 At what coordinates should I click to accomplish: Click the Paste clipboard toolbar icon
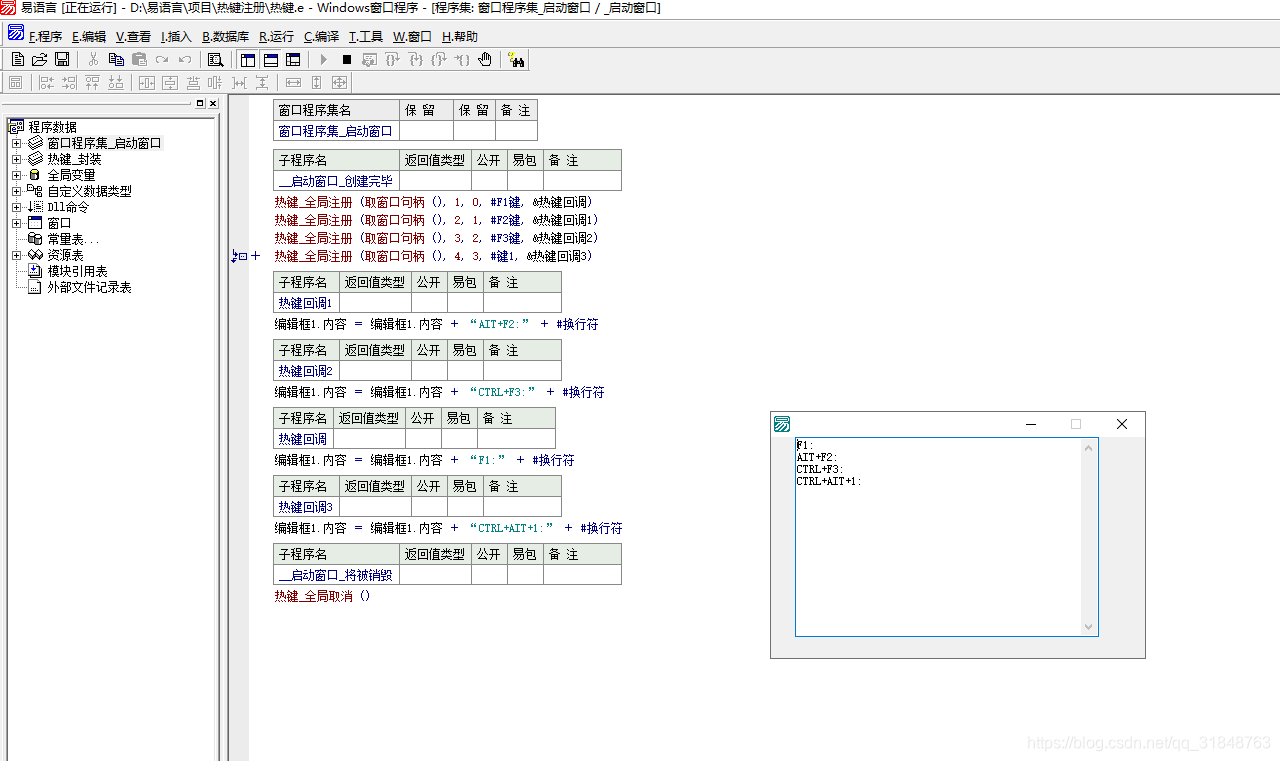click(139, 60)
